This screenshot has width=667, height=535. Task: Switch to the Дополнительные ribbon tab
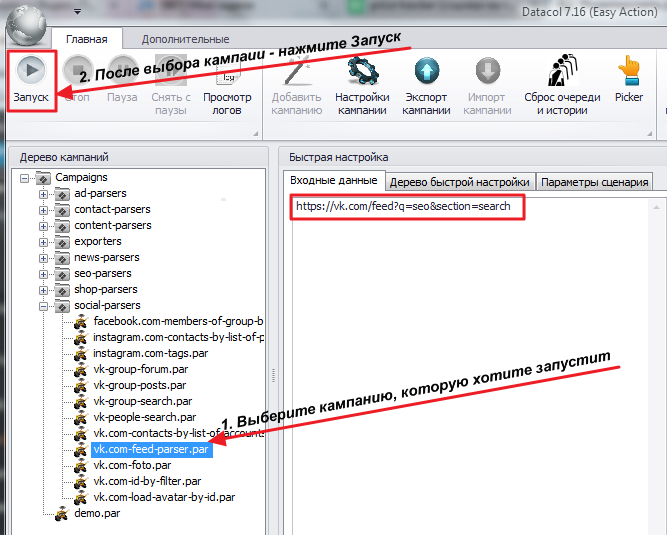click(185, 39)
